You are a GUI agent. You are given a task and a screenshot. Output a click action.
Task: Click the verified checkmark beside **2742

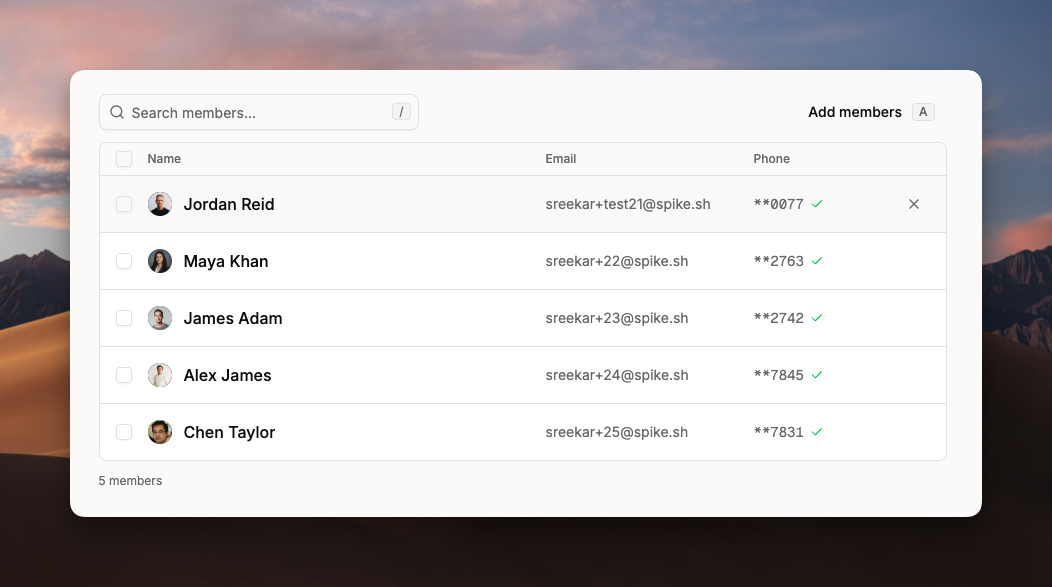pos(817,318)
